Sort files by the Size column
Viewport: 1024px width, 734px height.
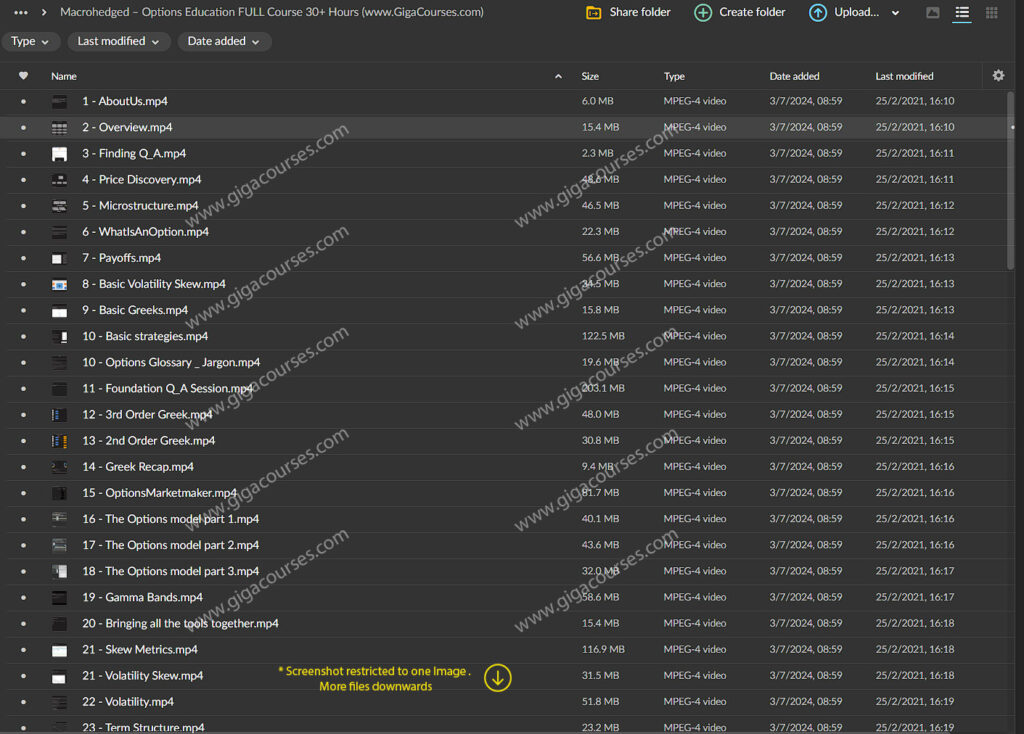click(x=590, y=76)
